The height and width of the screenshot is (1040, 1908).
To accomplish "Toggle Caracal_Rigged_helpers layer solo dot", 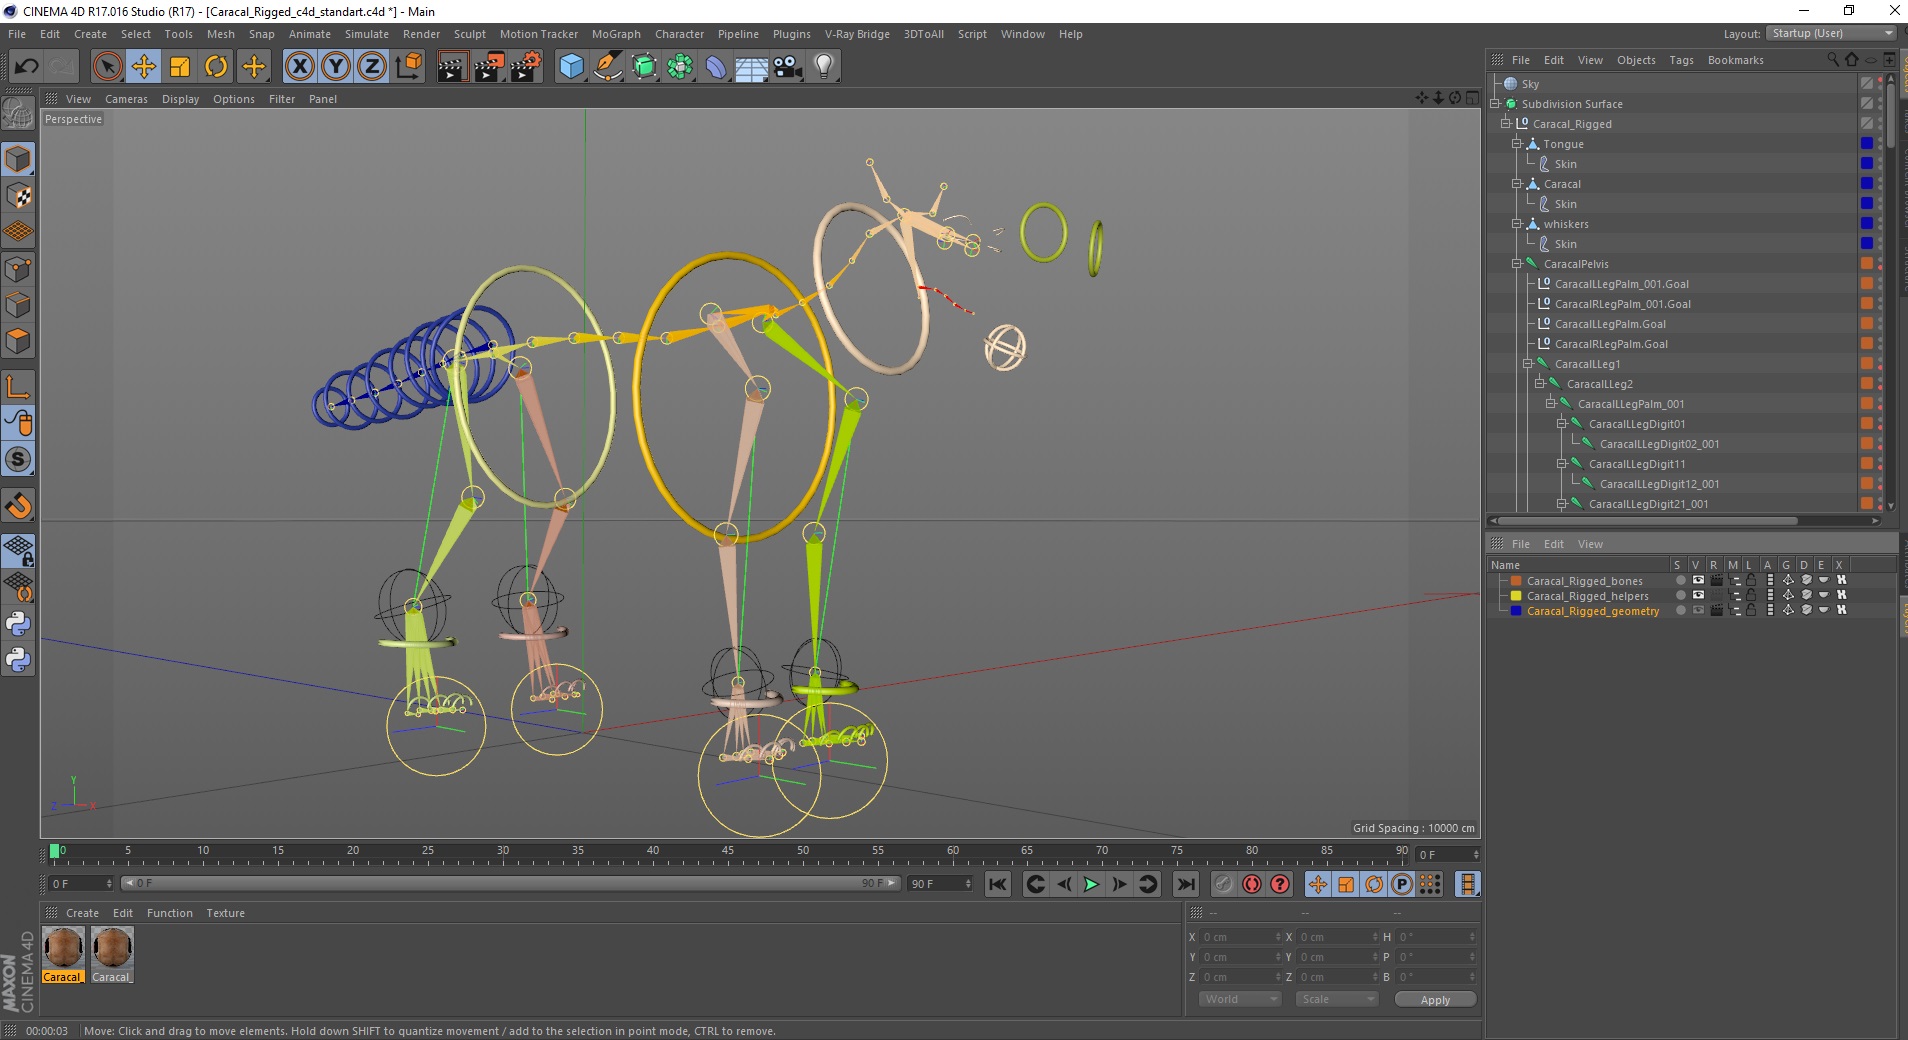I will [x=1680, y=595].
